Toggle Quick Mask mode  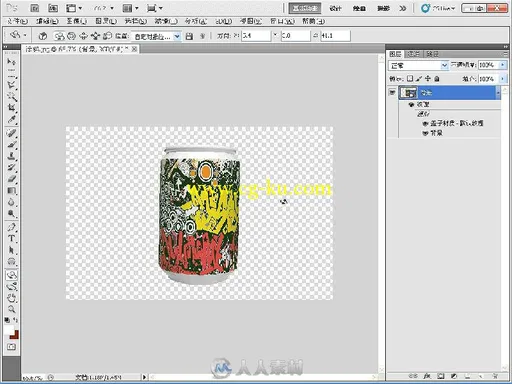pyautogui.click(x=11, y=347)
